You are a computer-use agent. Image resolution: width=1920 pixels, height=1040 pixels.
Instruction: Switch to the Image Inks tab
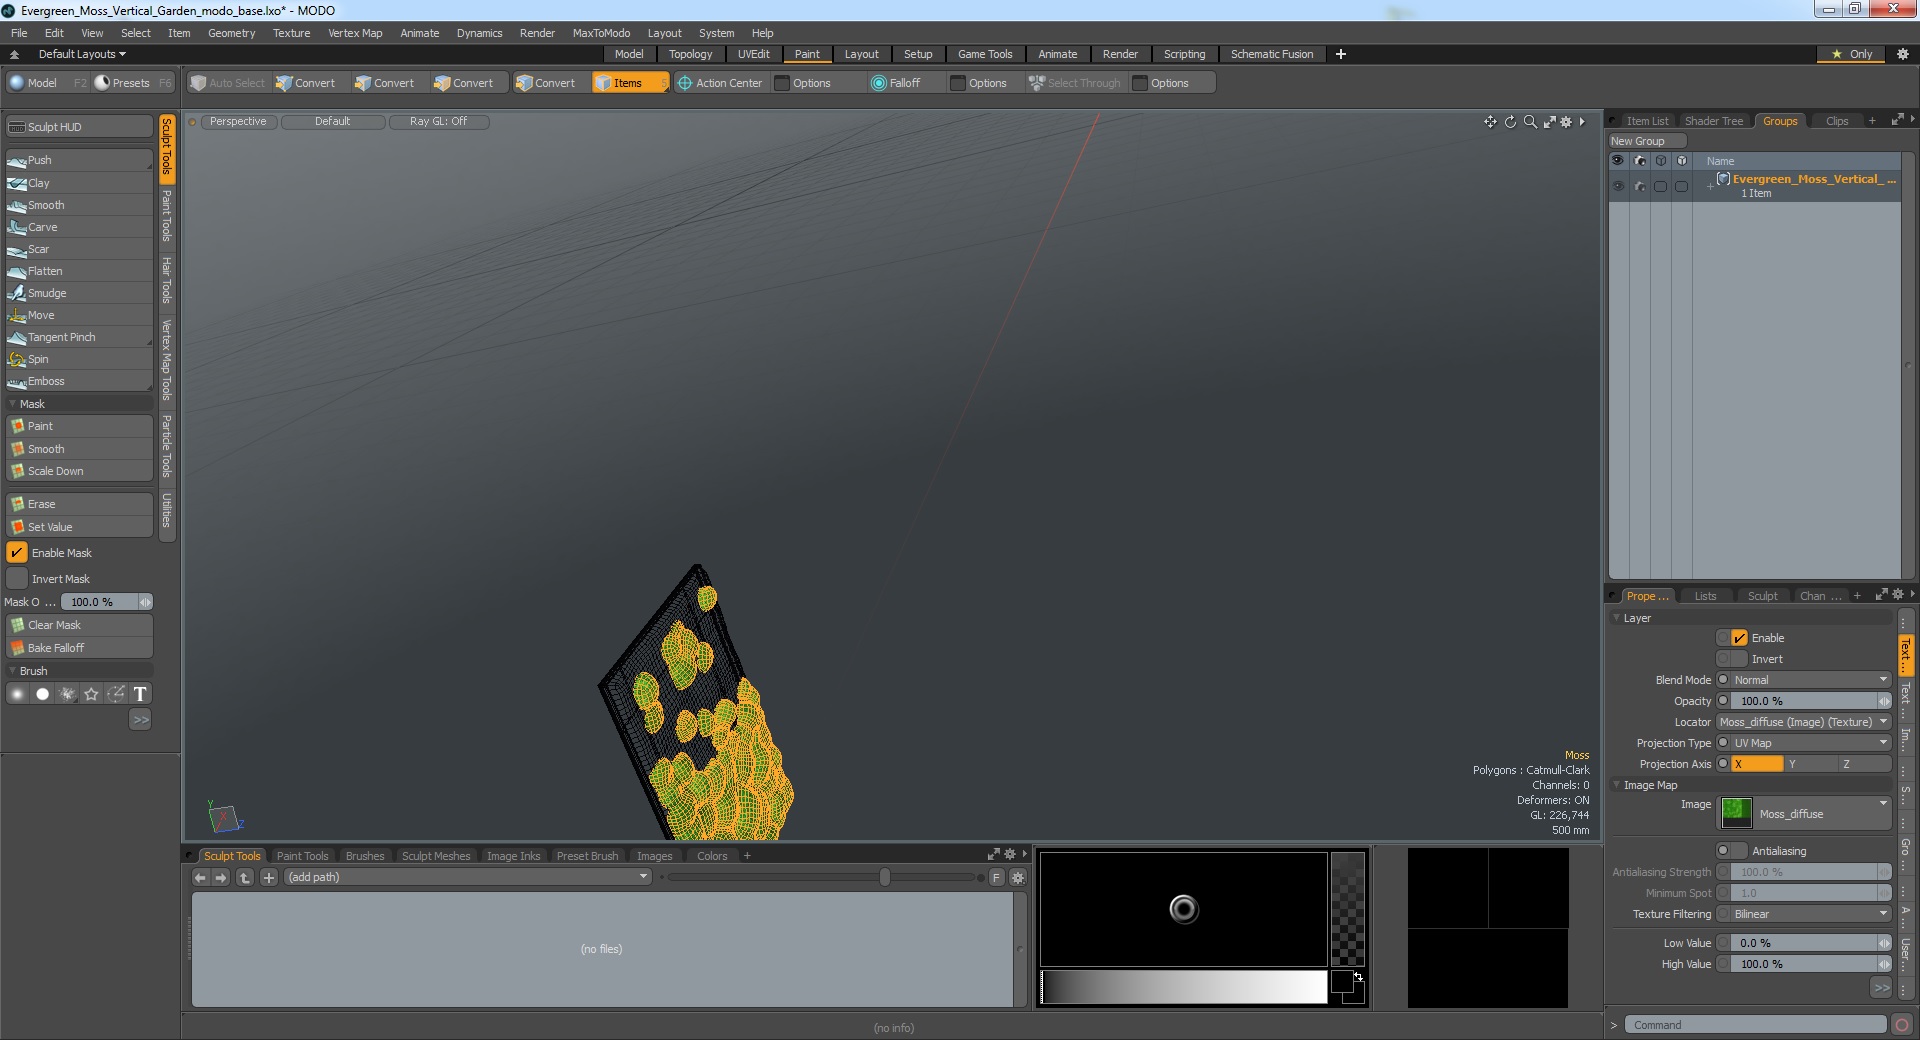tap(513, 856)
